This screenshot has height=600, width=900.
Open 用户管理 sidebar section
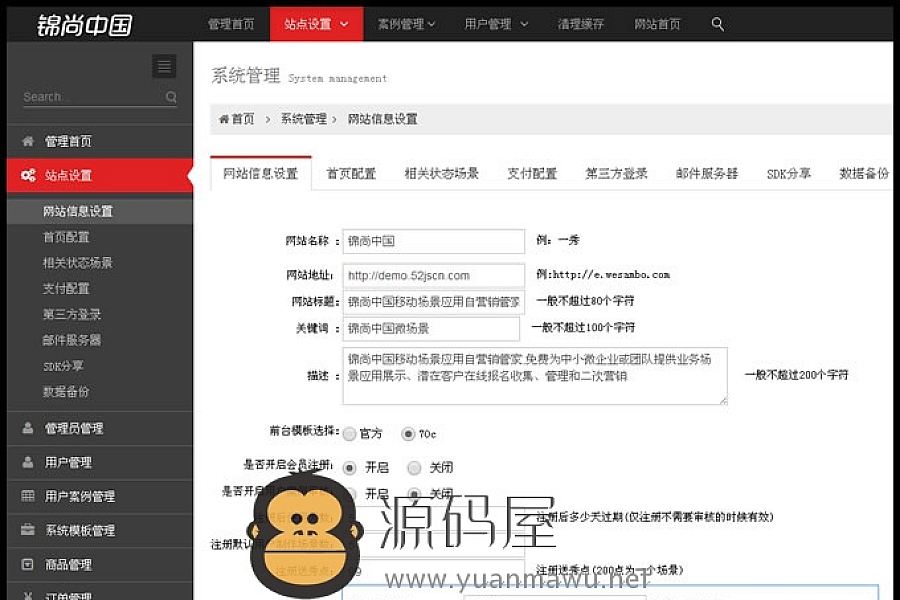[x=100, y=462]
